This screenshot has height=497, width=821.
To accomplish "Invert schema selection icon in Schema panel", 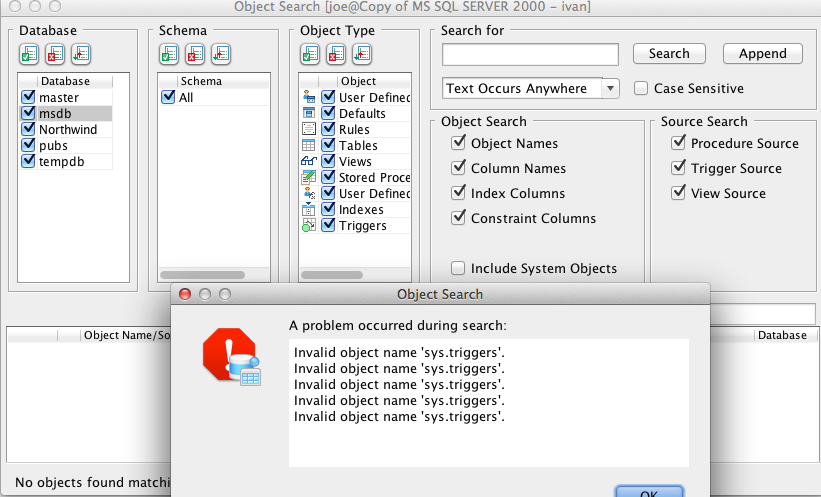I will pos(221,54).
